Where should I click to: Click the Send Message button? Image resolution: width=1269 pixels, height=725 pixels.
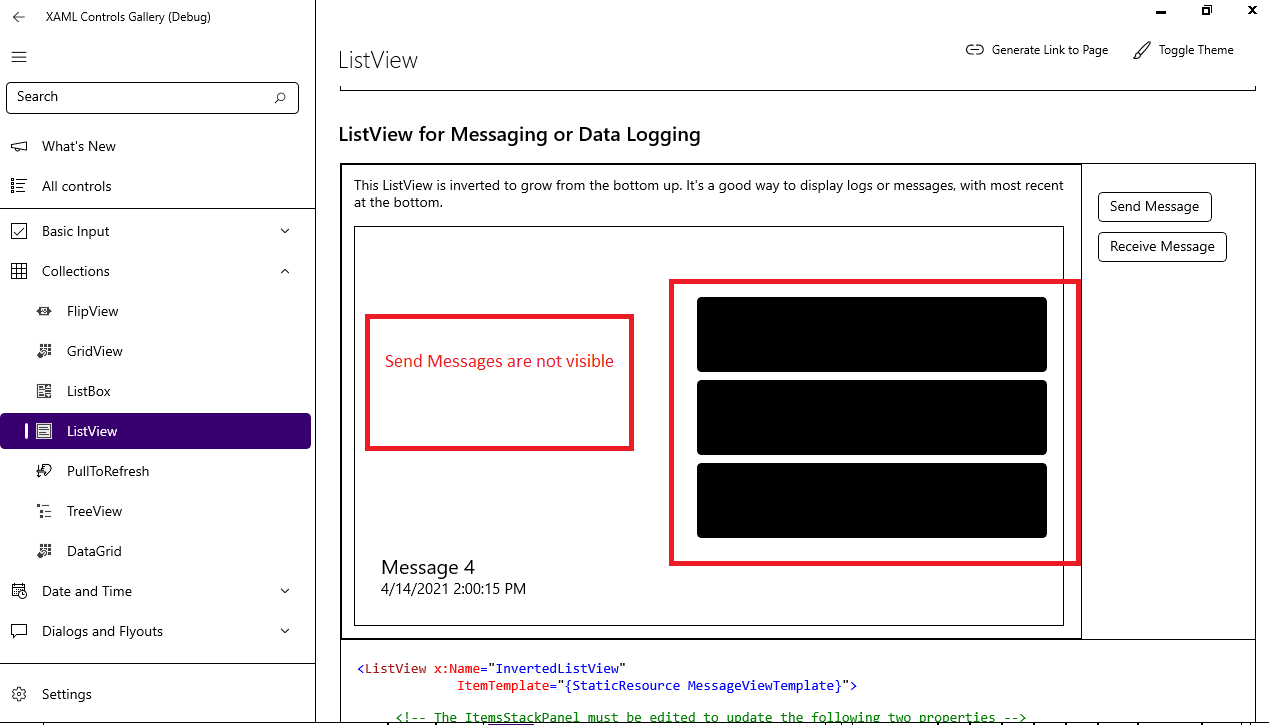[x=1154, y=206]
